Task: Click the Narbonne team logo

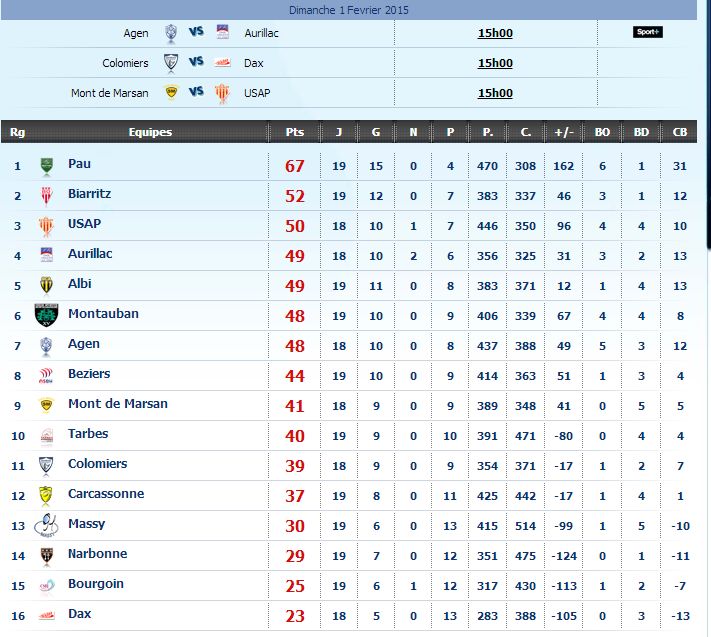Action: point(46,555)
